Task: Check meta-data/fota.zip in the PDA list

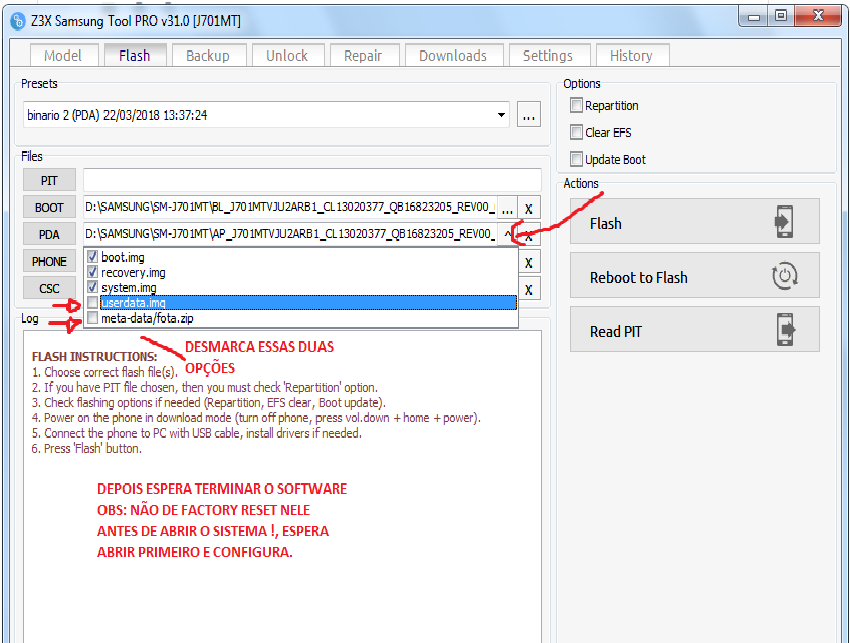Action: click(93, 318)
